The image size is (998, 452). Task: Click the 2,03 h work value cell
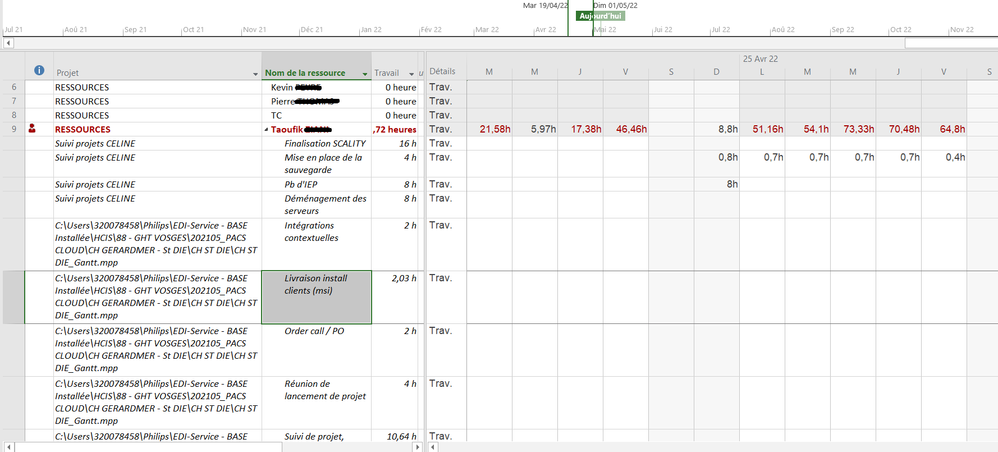(395, 297)
